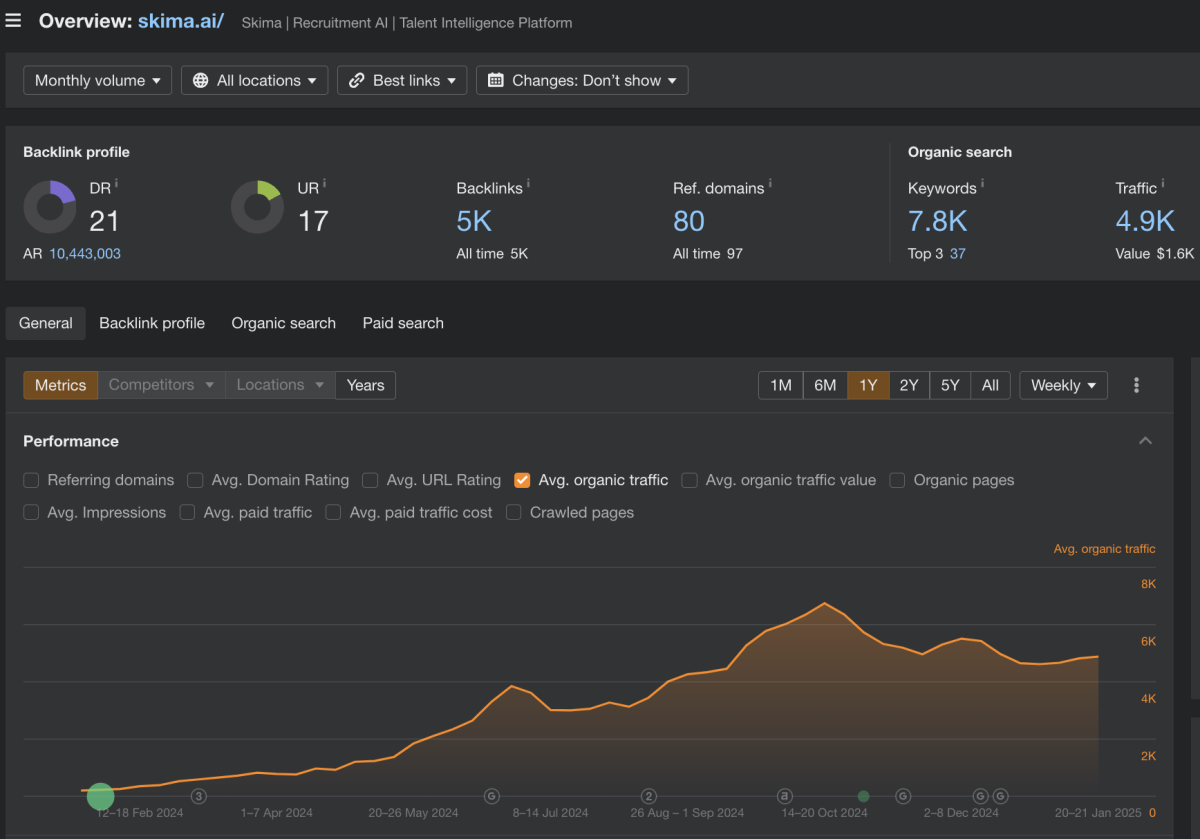Viewport: 1200px width, 839px height.
Task: Open the Weekly interval dropdown
Action: [x=1063, y=385]
